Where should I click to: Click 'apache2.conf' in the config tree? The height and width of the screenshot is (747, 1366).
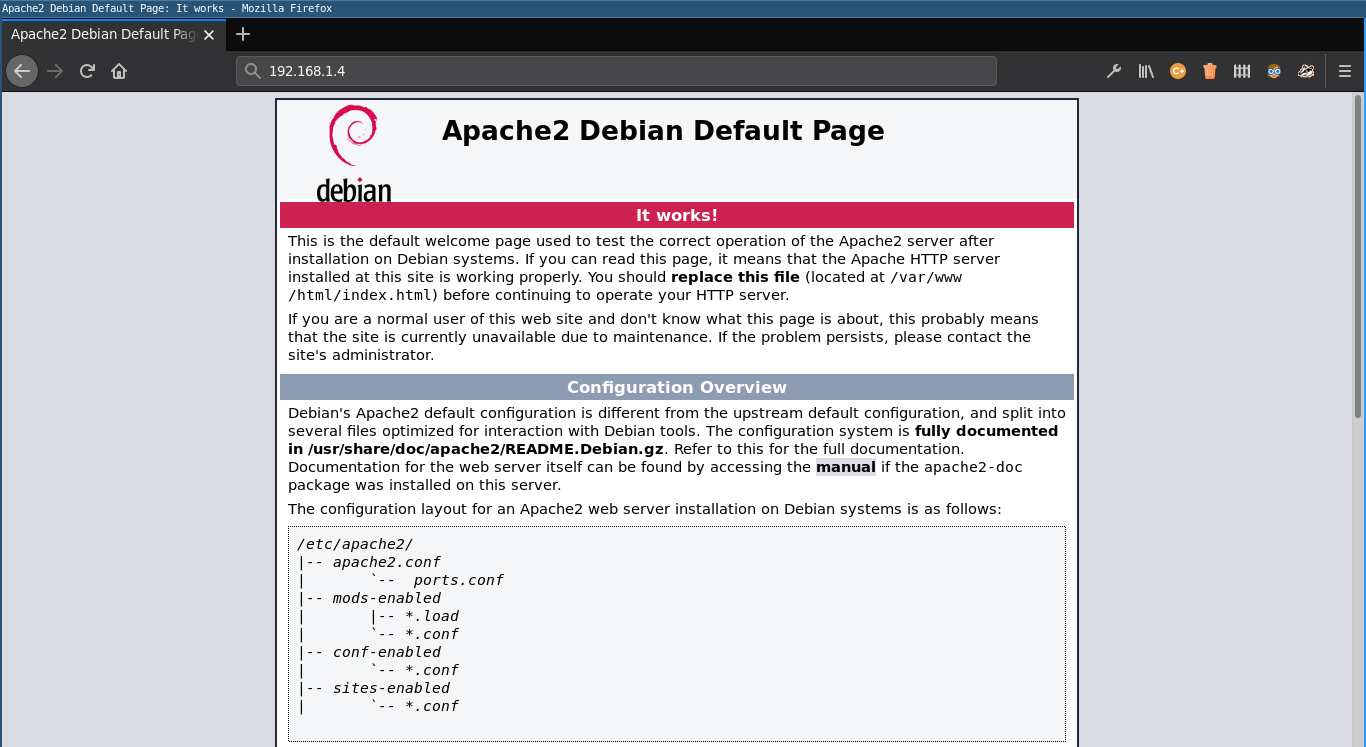[x=386, y=562]
